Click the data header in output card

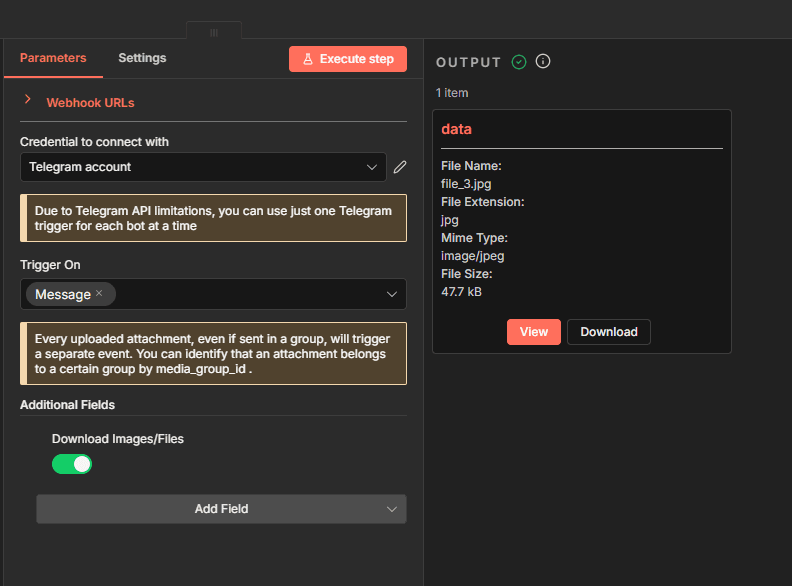(x=456, y=129)
